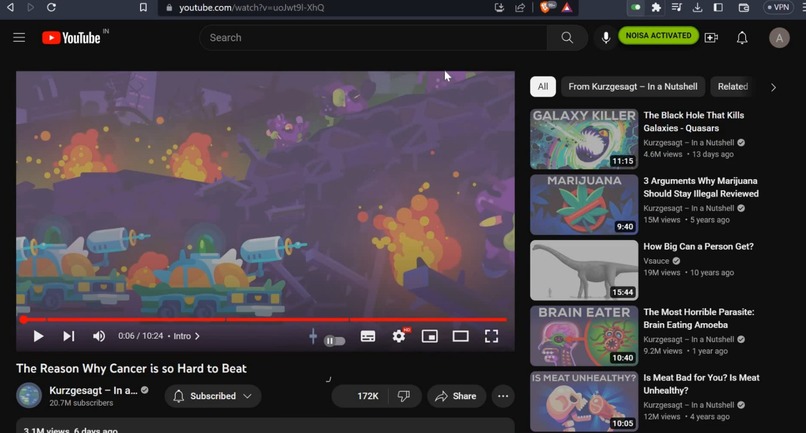Image resolution: width=806 pixels, height=433 pixels.
Task: Open the dinosaur thumbnail from Vsauce
Action: pos(584,270)
